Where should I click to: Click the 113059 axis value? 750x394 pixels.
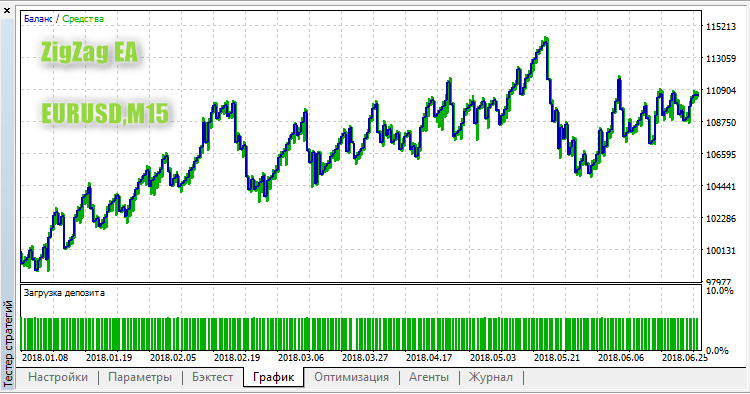pos(721,58)
